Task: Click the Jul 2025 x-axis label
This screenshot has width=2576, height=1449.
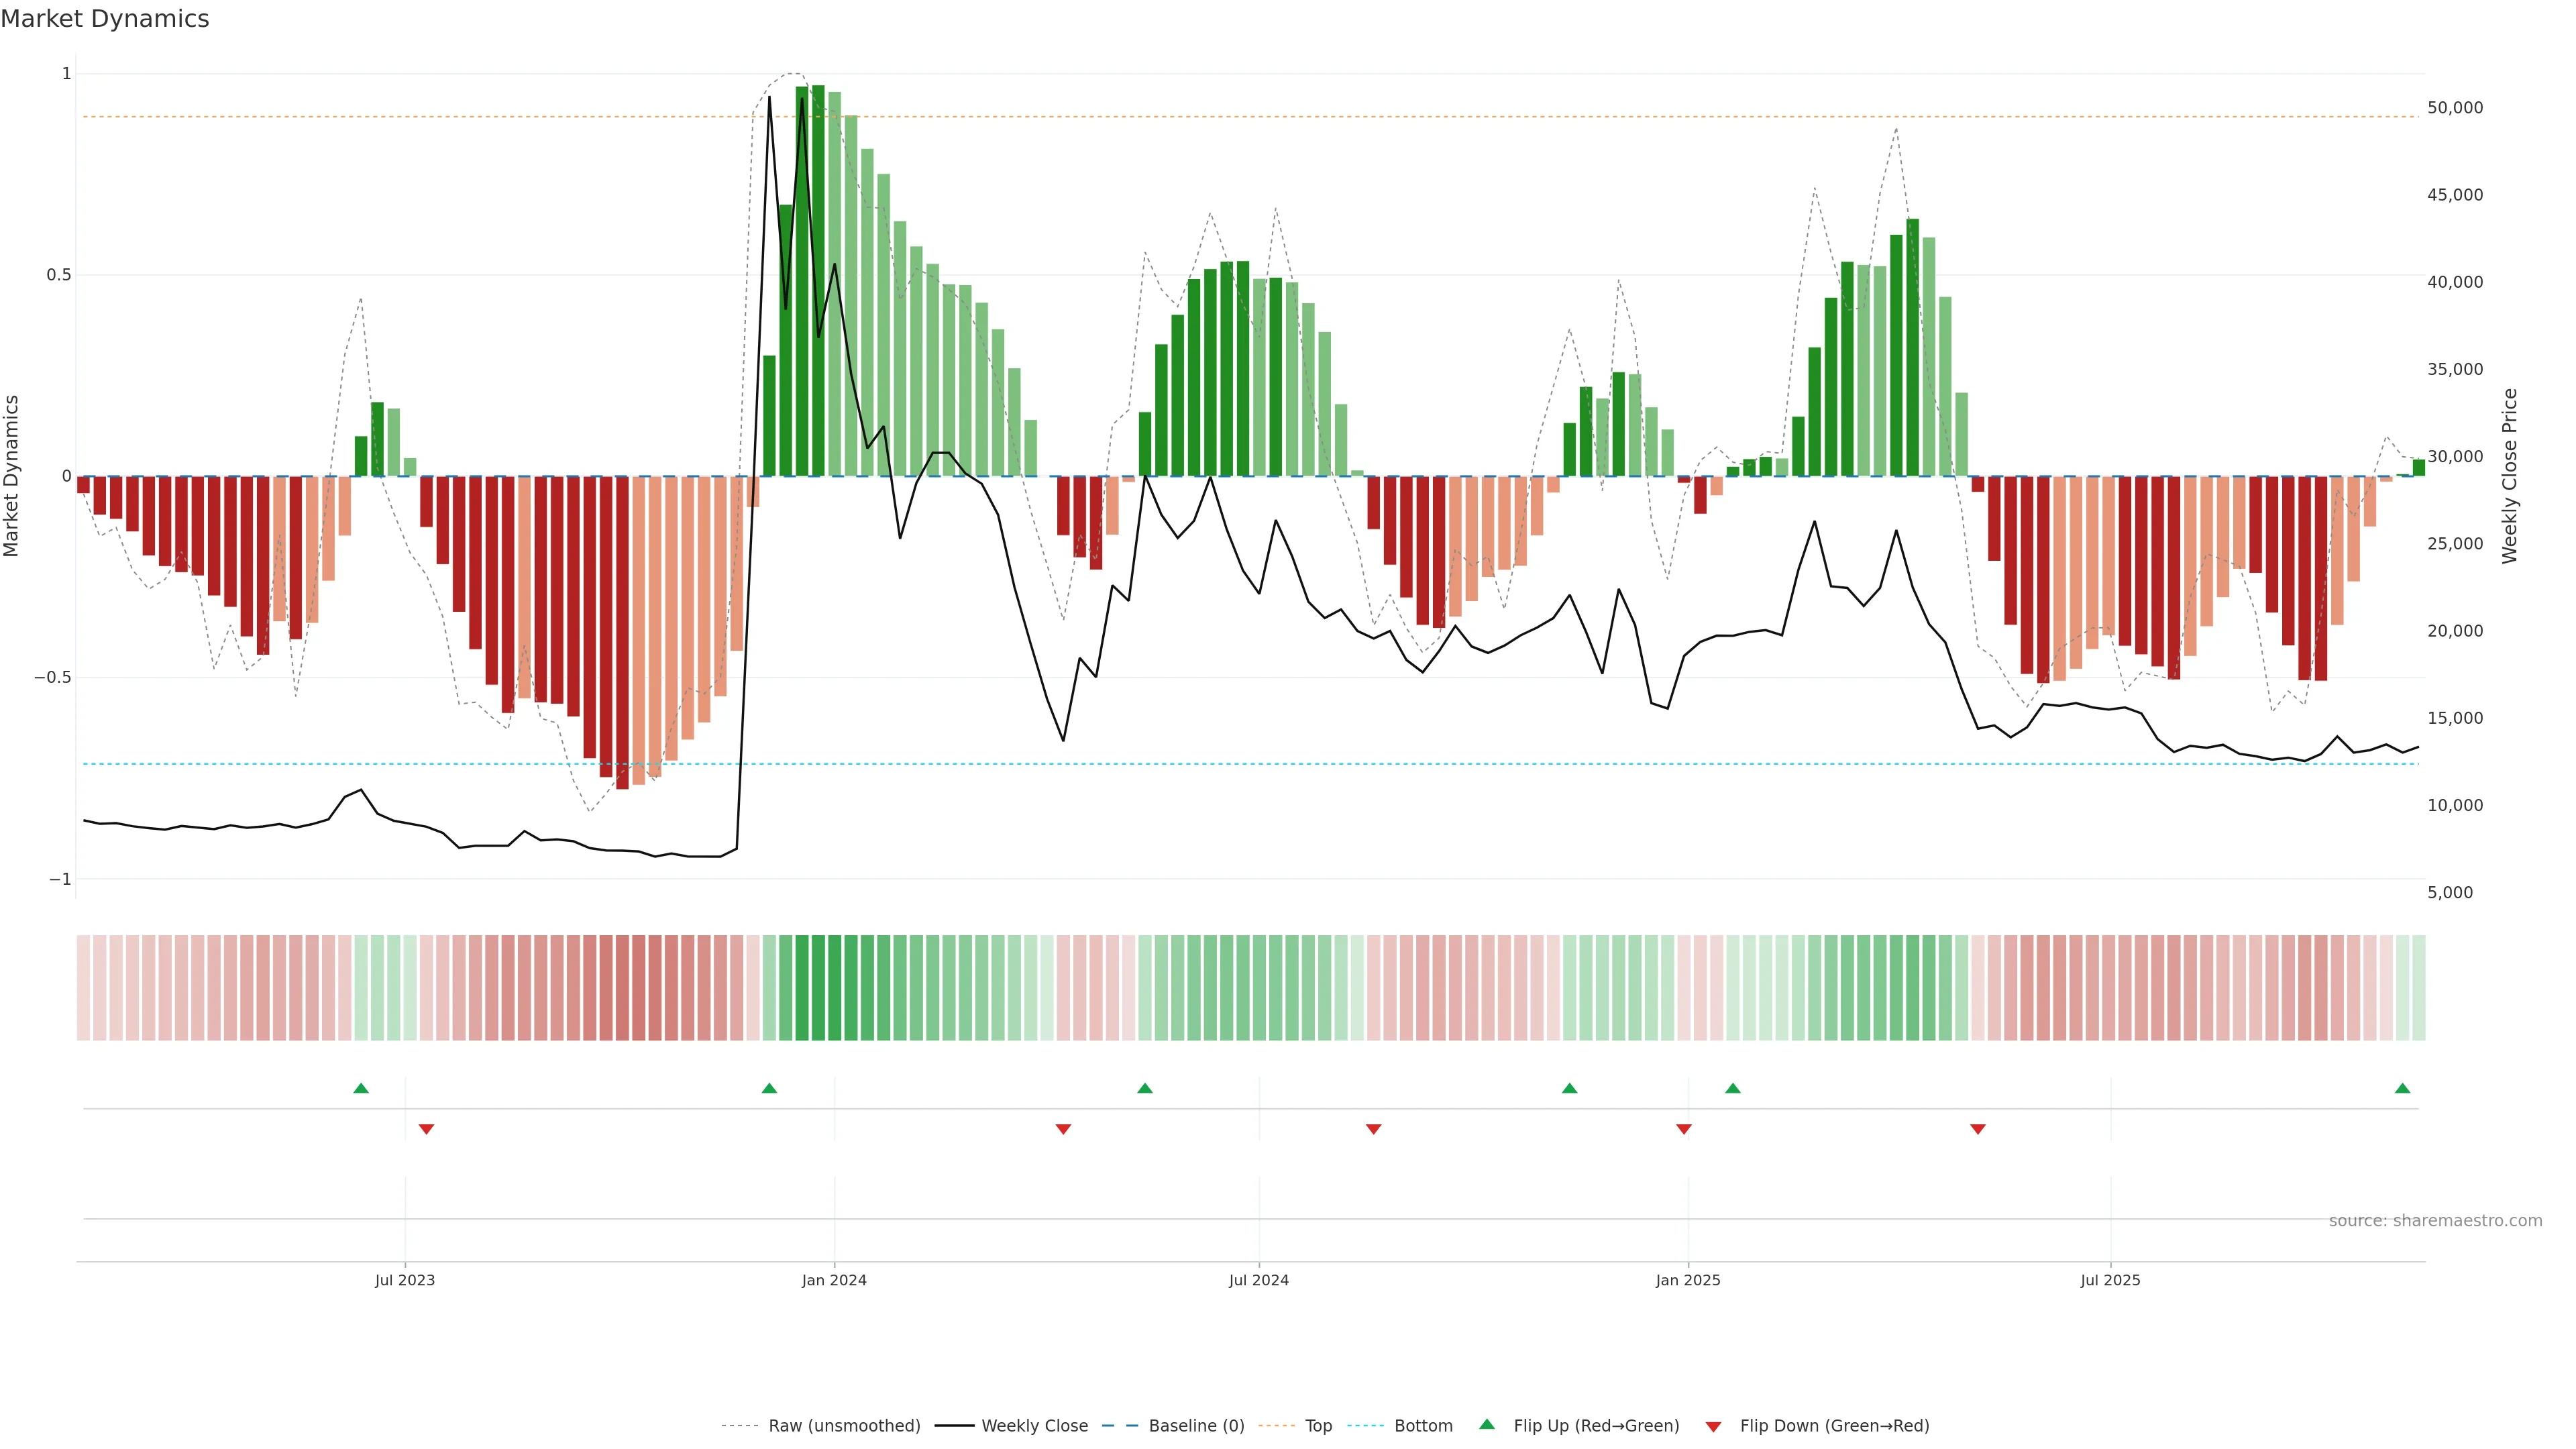Action: pos(2110,1280)
